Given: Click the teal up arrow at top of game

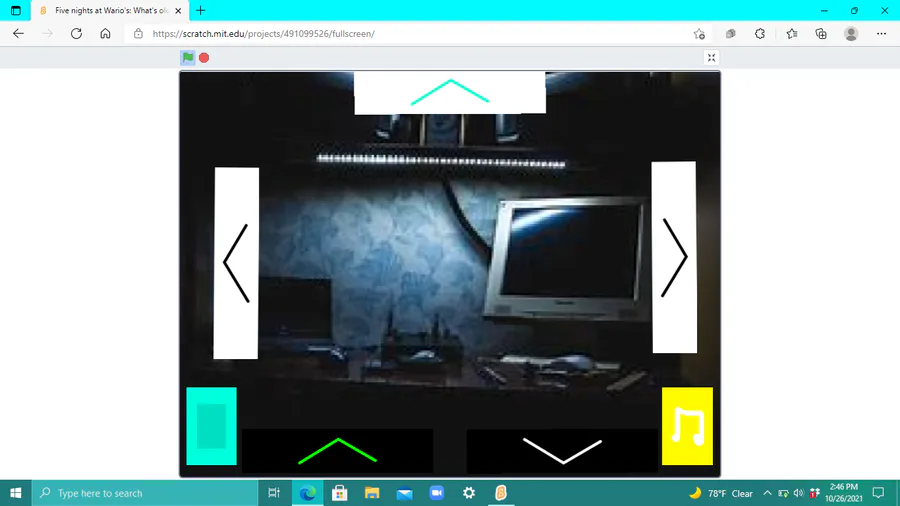Looking at the screenshot, I should pos(450,92).
